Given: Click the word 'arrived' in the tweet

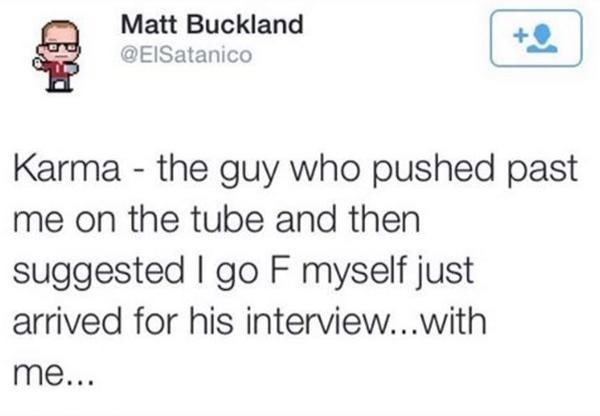Looking at the screenshot, I should 67,321.
